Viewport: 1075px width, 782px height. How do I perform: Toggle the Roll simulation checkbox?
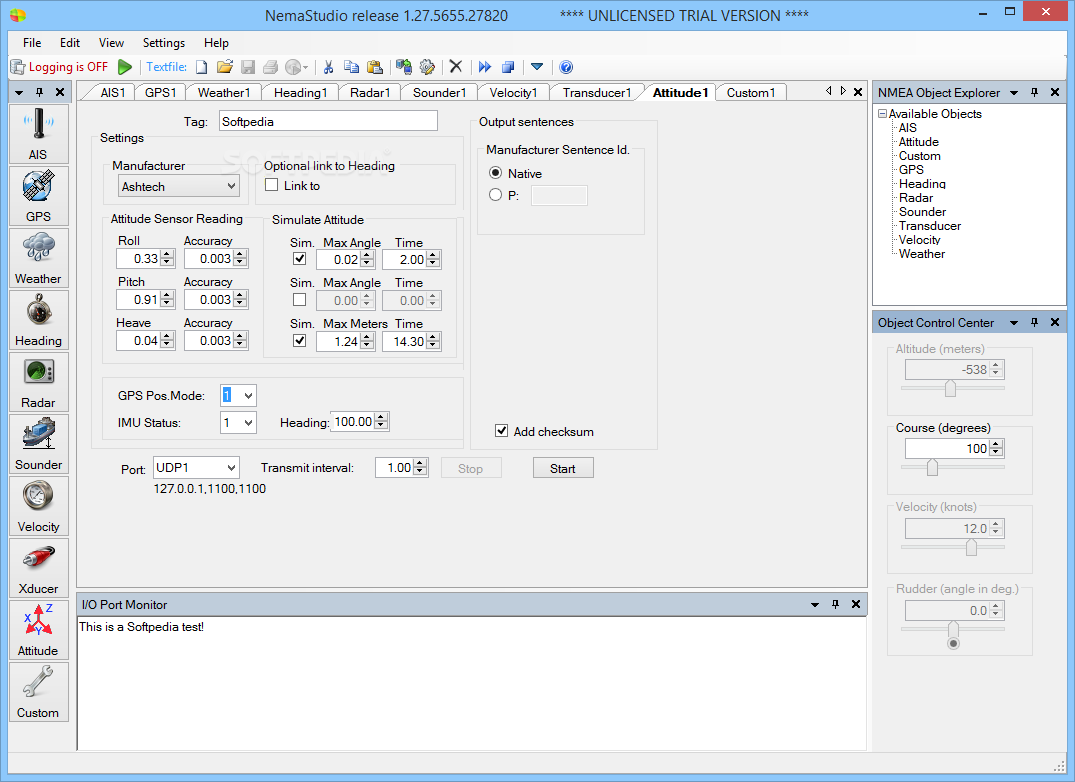pos(299,259)
